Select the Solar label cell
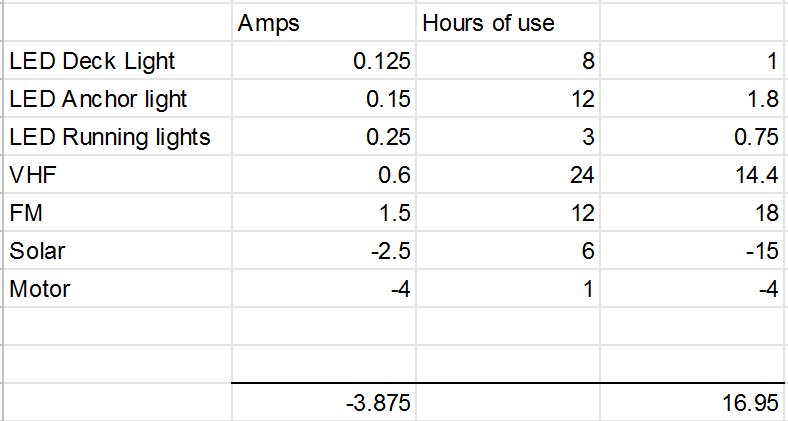Viewport: 788px width, 421px height. click(118, 250)
